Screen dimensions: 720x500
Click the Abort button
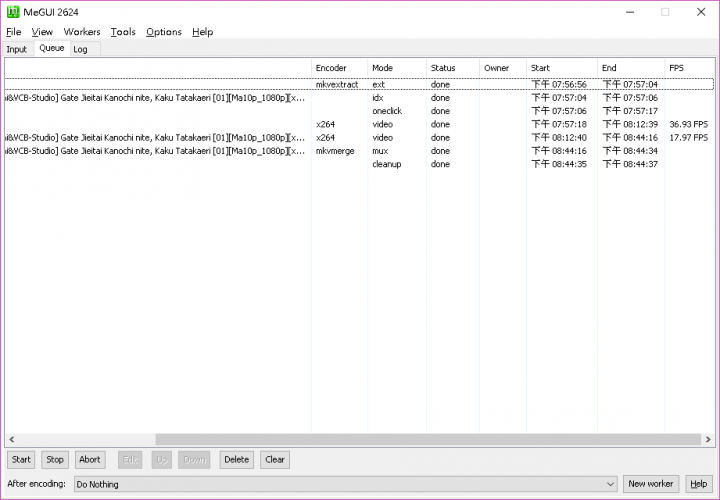pyautogui.click(x=90, y=460)
